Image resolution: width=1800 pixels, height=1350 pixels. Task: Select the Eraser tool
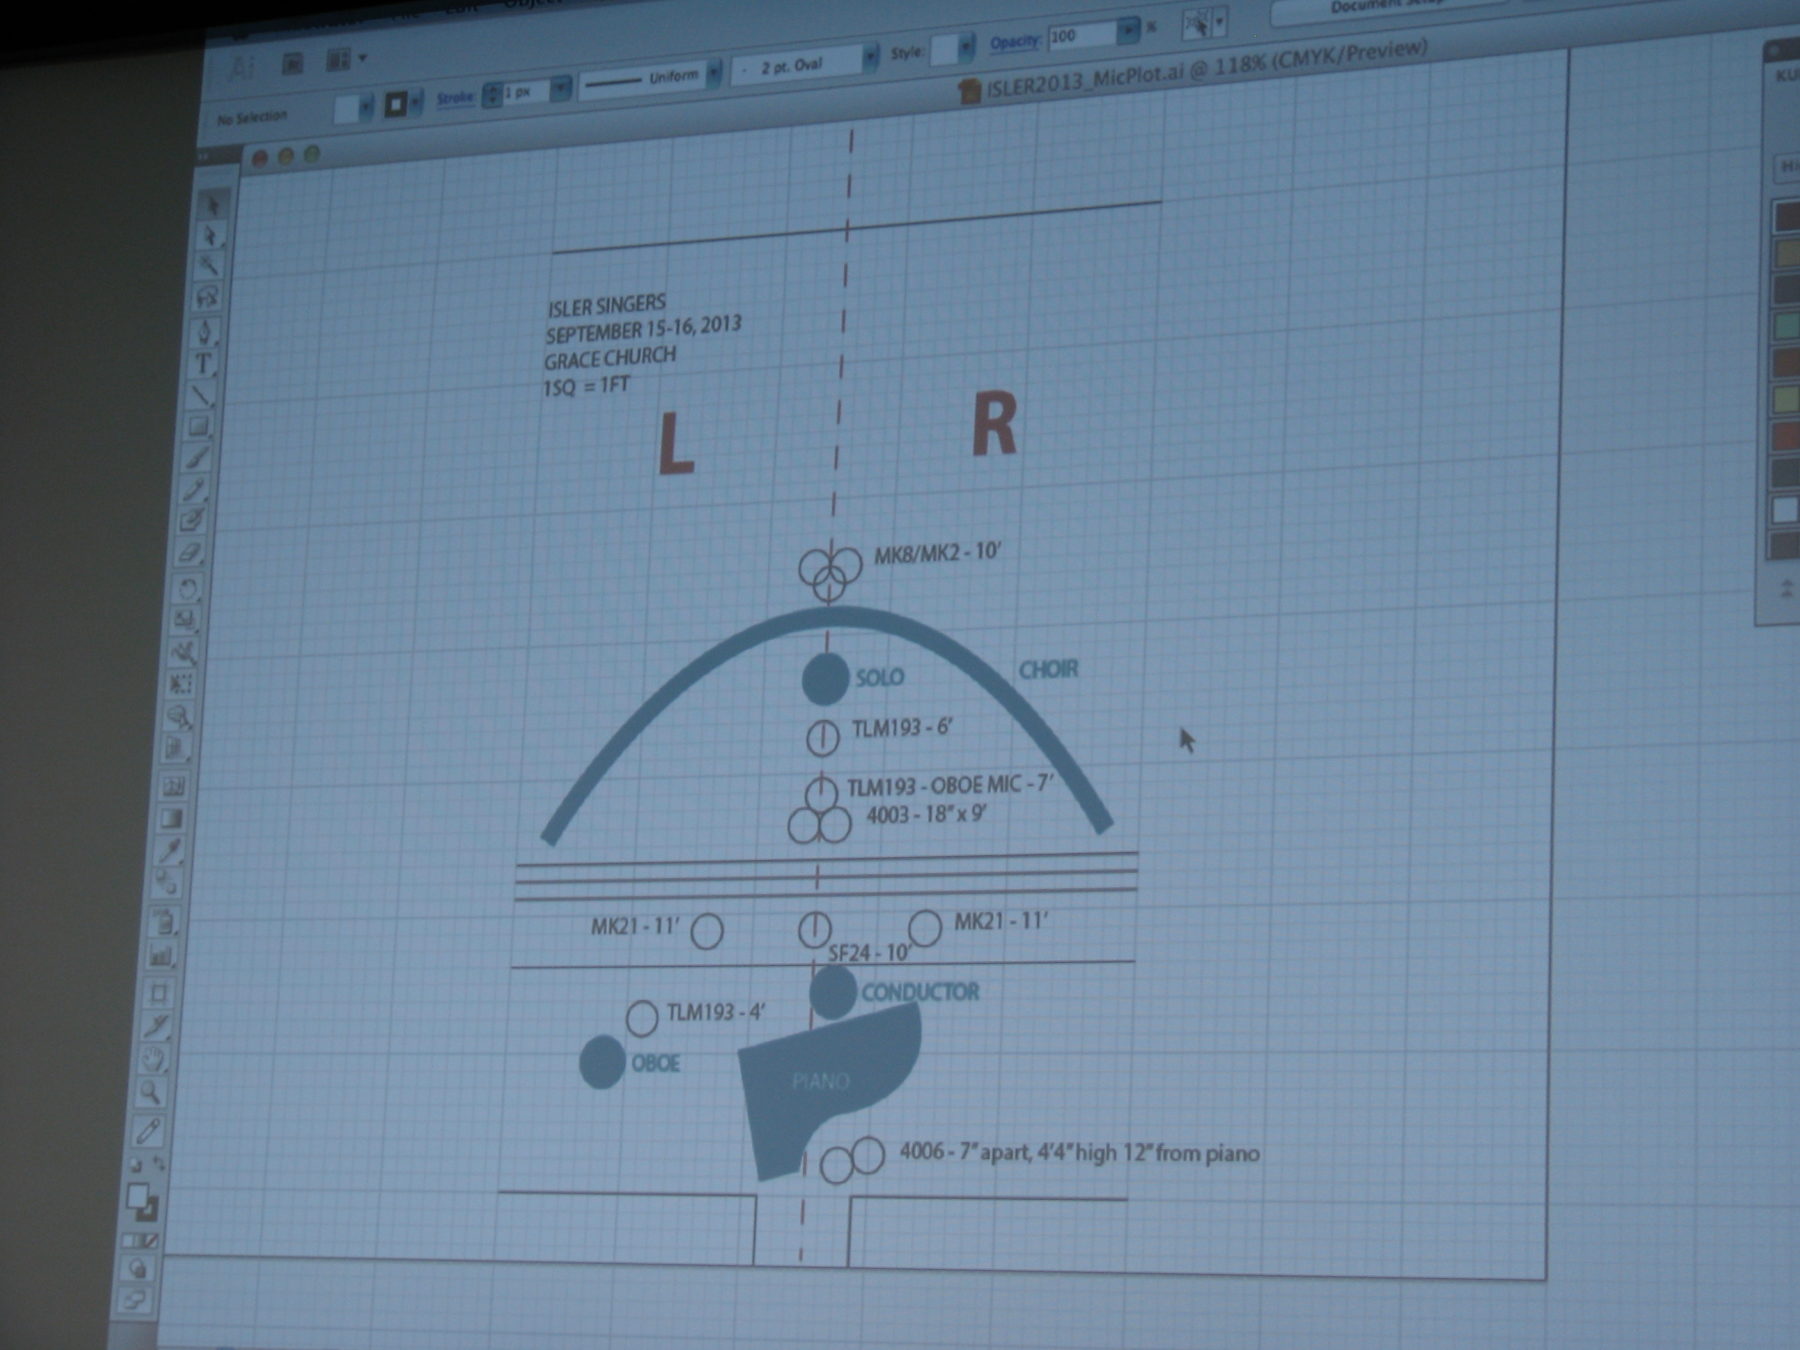(x=192, y=553)
